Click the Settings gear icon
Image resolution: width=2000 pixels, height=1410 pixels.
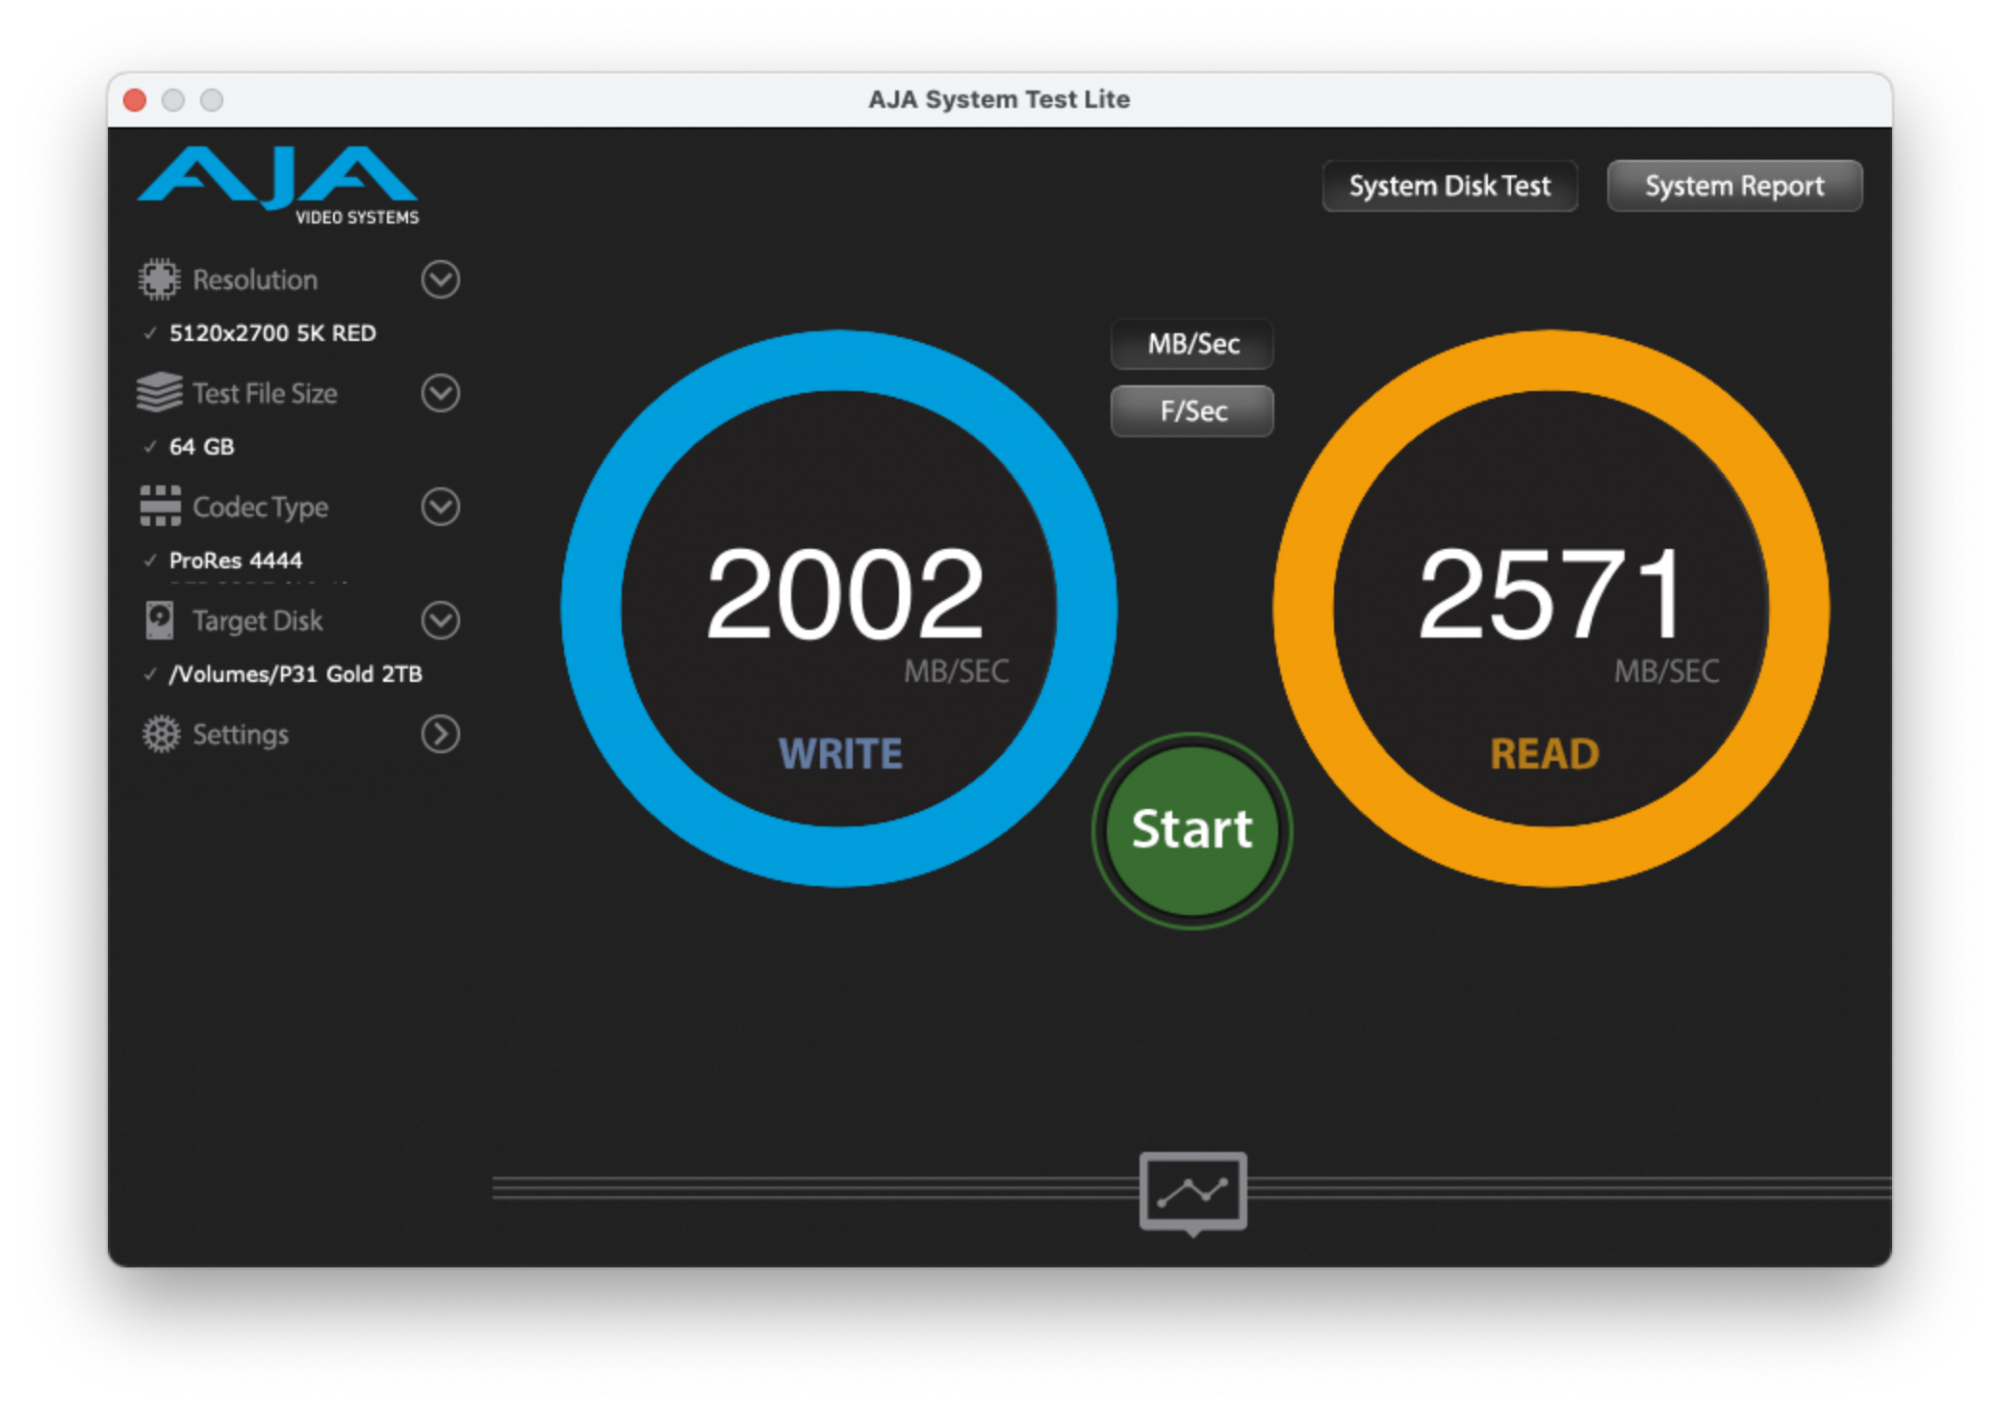tap(160, 734)
